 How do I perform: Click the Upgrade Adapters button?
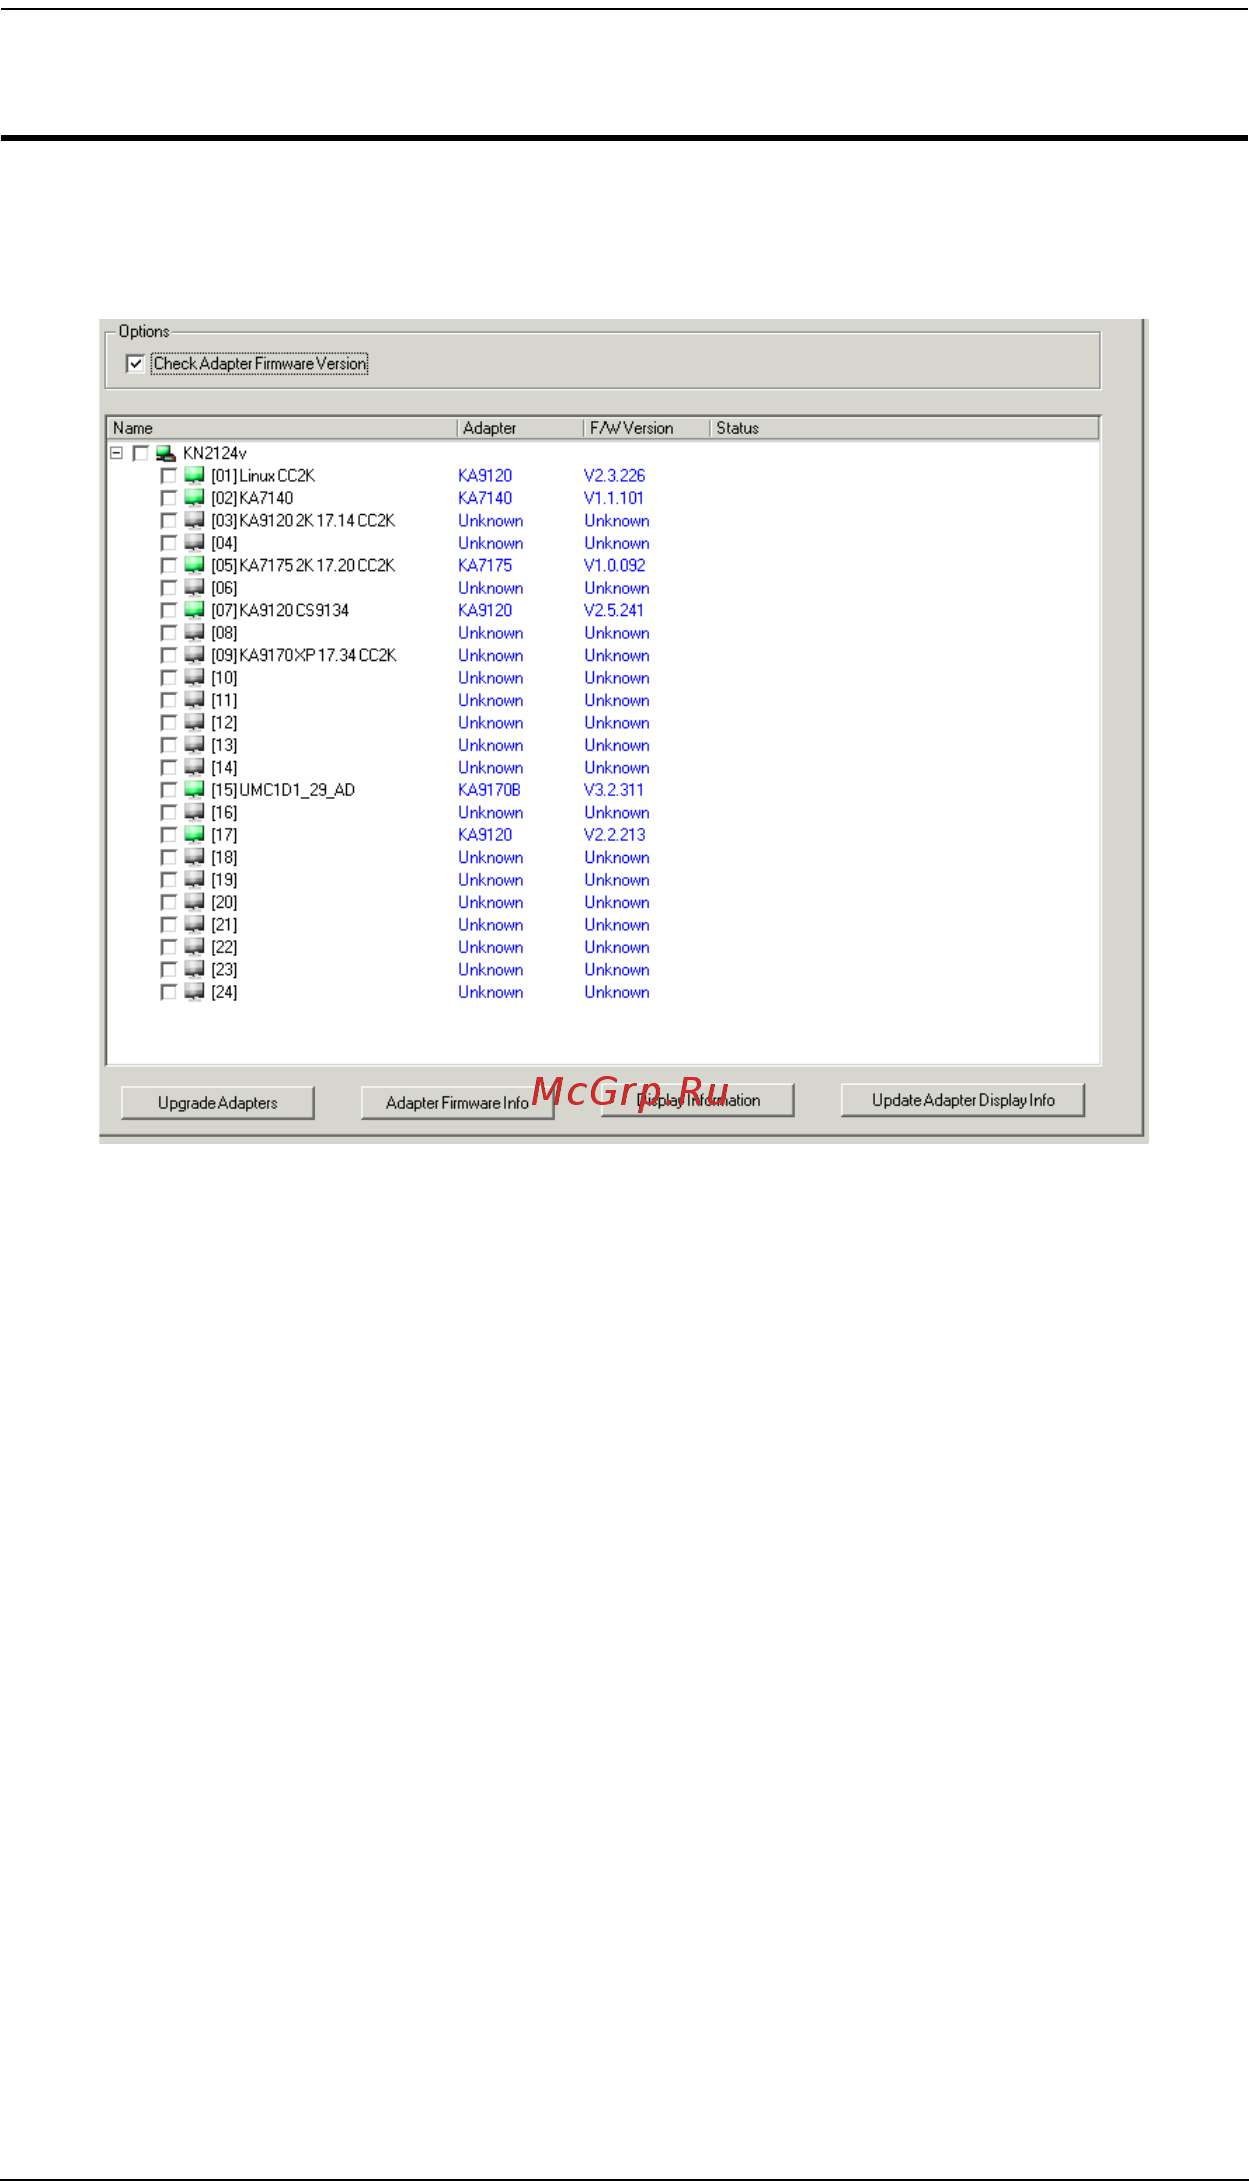(x=218, y=1103)
